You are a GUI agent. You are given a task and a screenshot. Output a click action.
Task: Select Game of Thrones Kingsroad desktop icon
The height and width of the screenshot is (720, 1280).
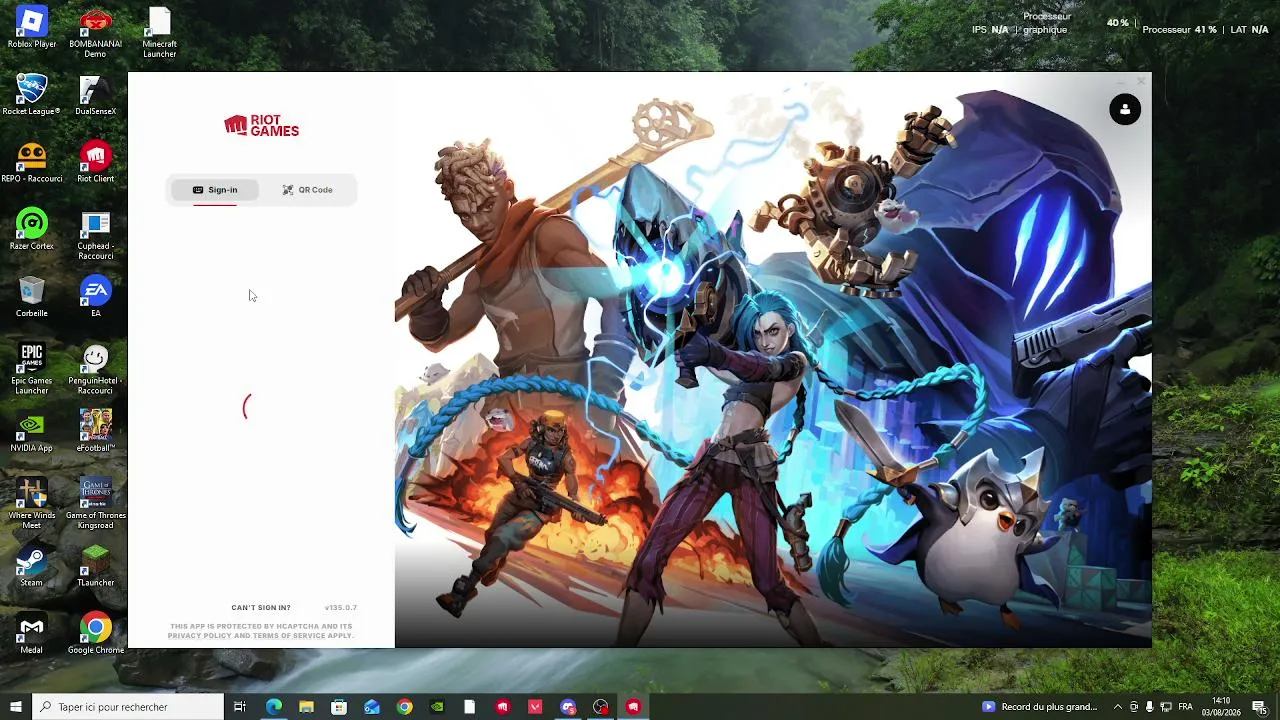95,503
